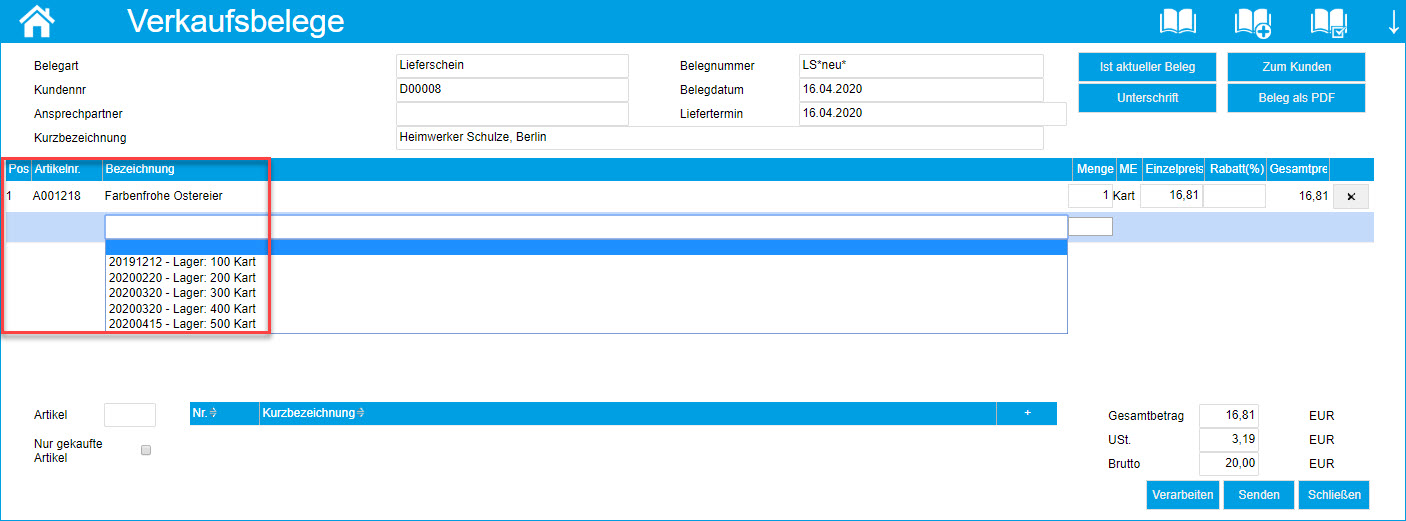Click the Home icon in header
This screenshot has height=521, width=1406.
[x=37, y=20]
